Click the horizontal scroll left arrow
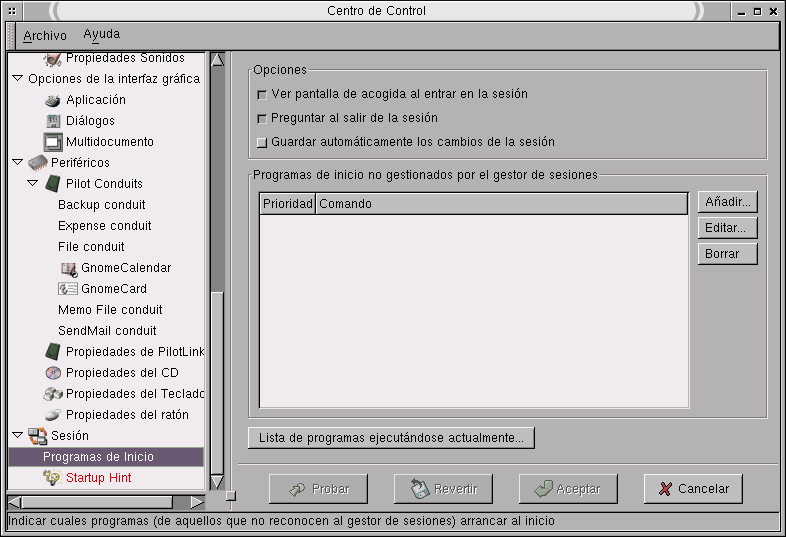The height and width of the screenshot is (537, 786). (x=15, y=502)
